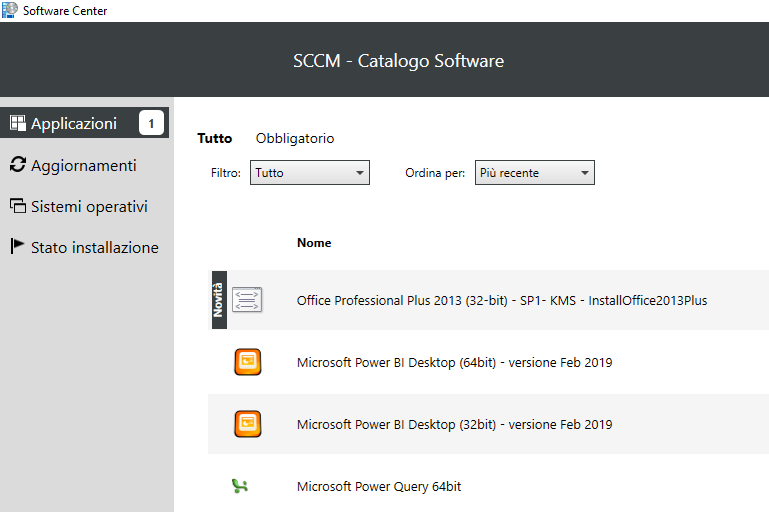Click the Filtro: label
This screenshot has height=512, width=769.
pyautogui.click(x=226, y=173)
